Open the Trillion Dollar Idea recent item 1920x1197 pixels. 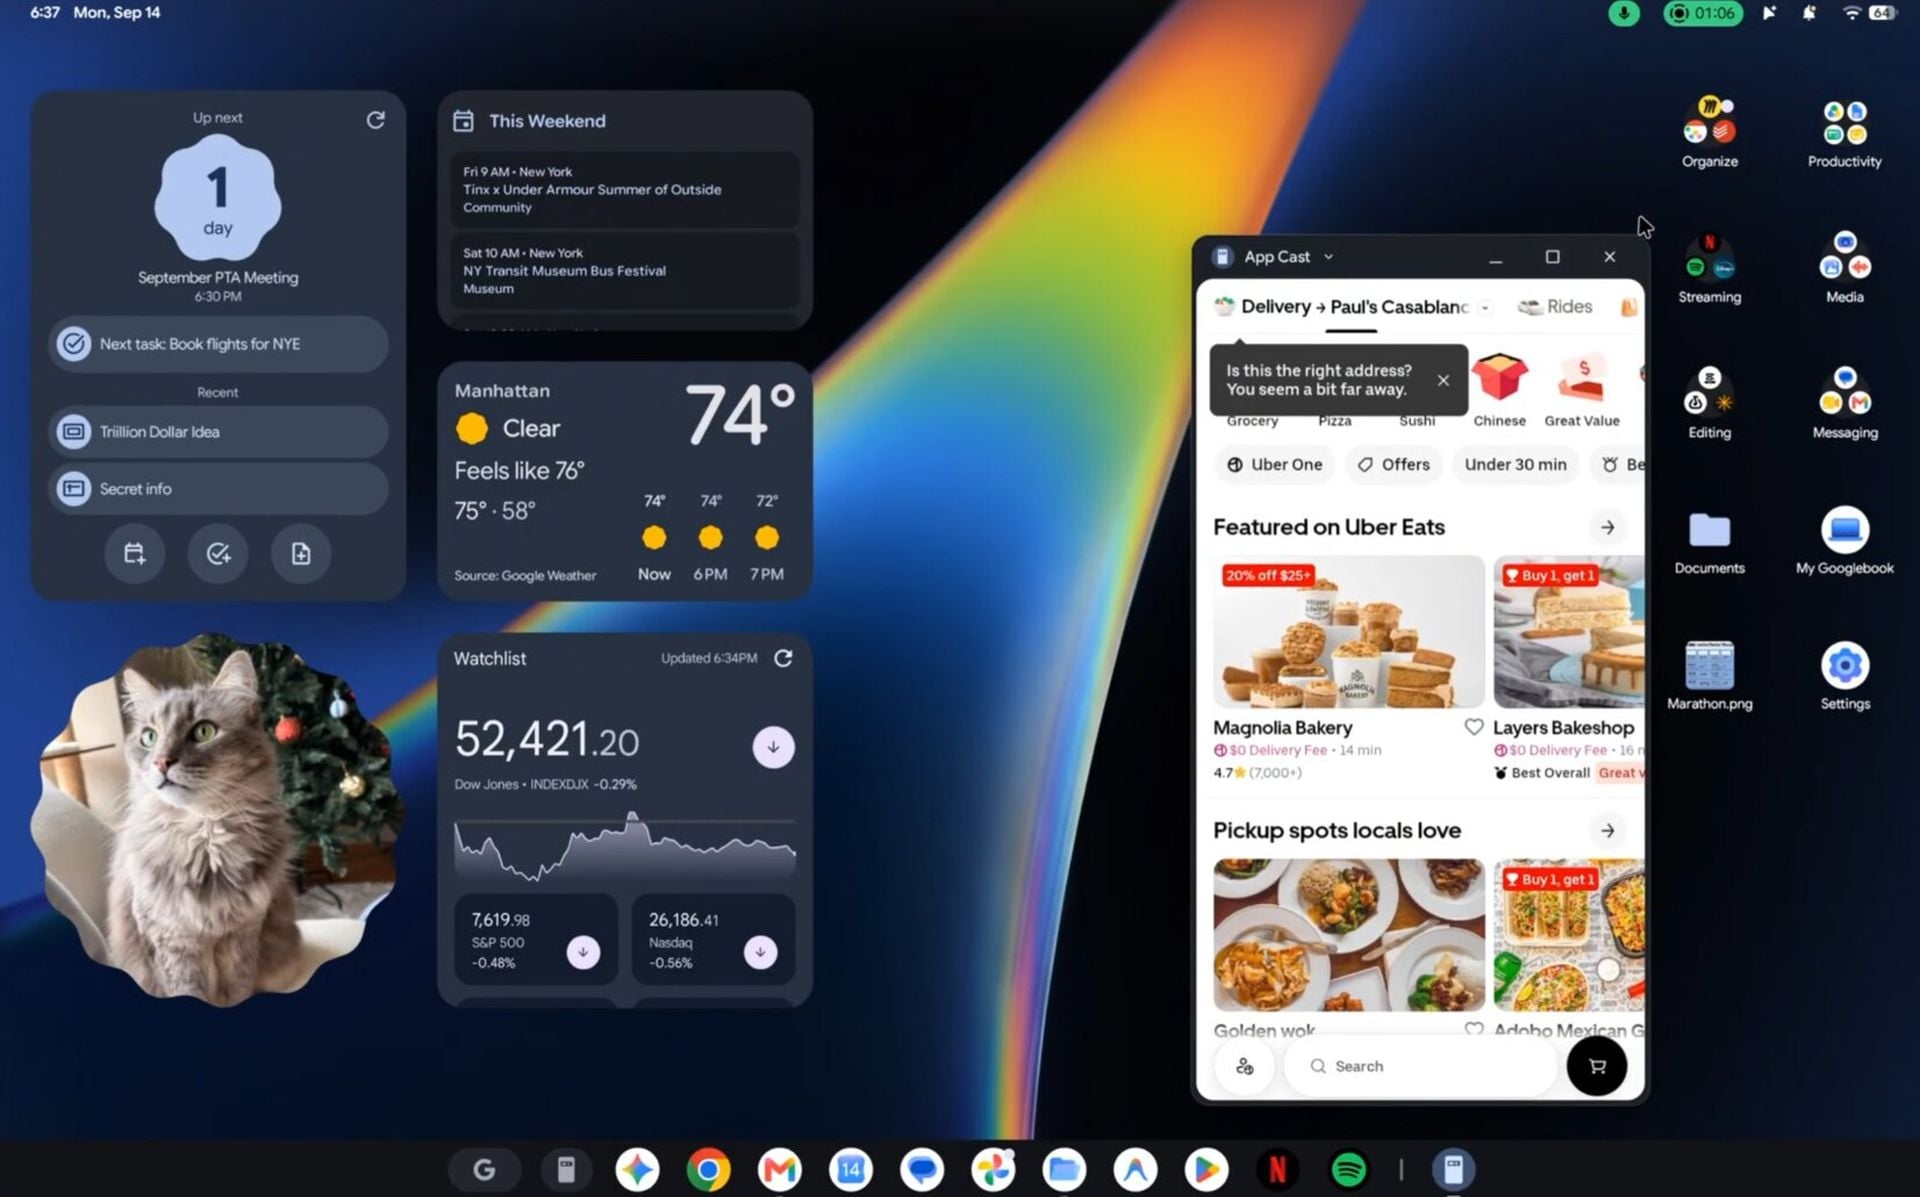(x=218, y=432)
